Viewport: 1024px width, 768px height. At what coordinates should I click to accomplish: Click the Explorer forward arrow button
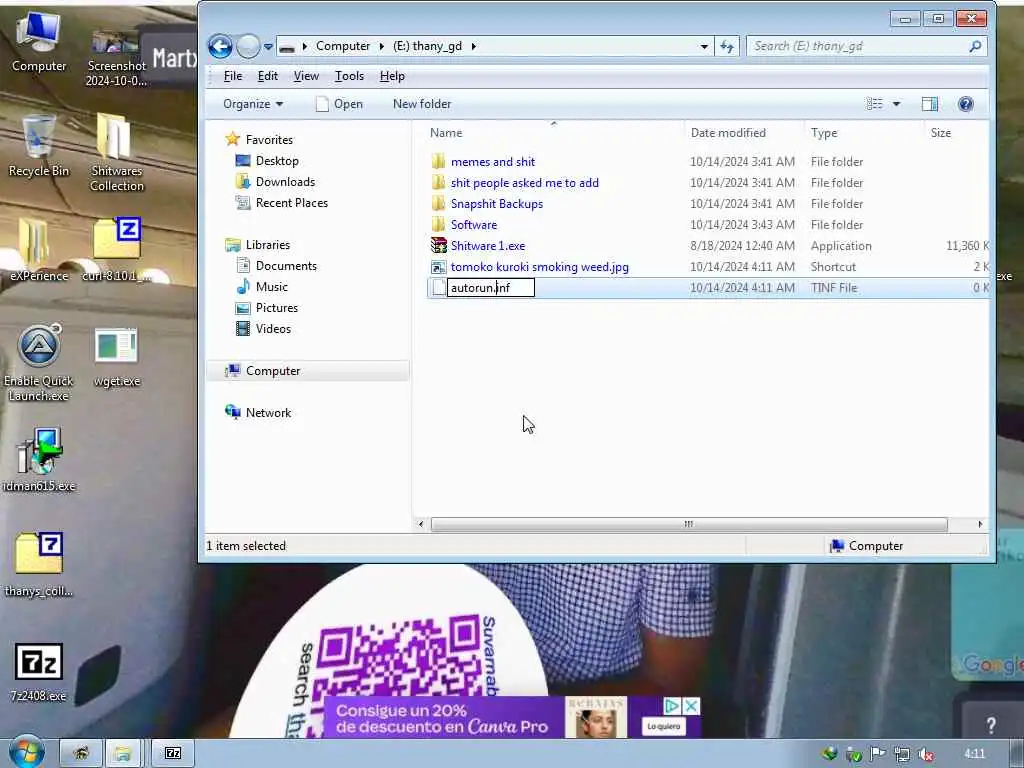248,46
